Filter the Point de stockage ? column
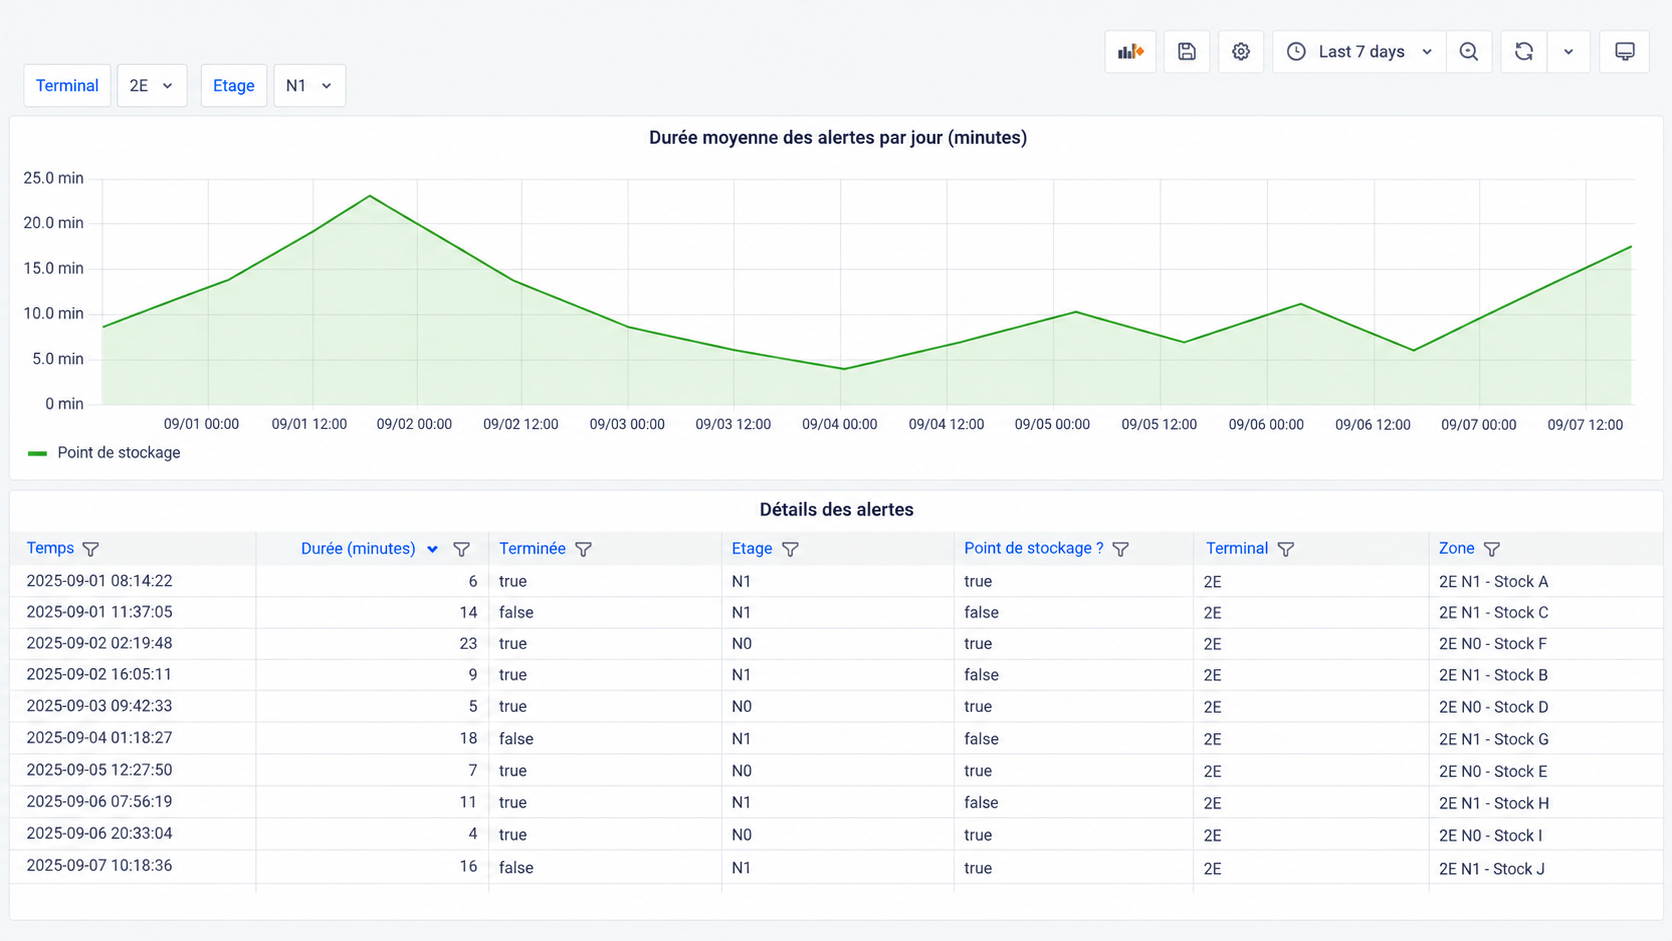 (1121, 549)
